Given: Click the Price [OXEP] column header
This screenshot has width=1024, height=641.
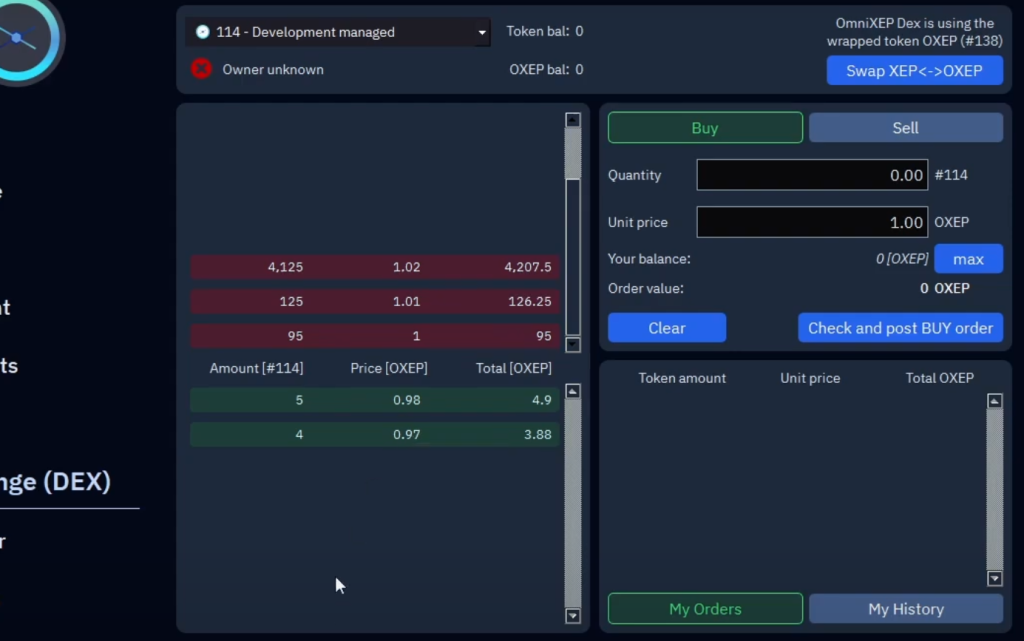Looking at the screenshot, I should [x=389, y=368].
